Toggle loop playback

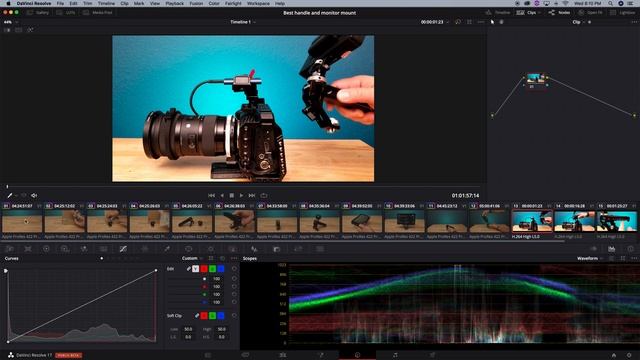[264, 196]
